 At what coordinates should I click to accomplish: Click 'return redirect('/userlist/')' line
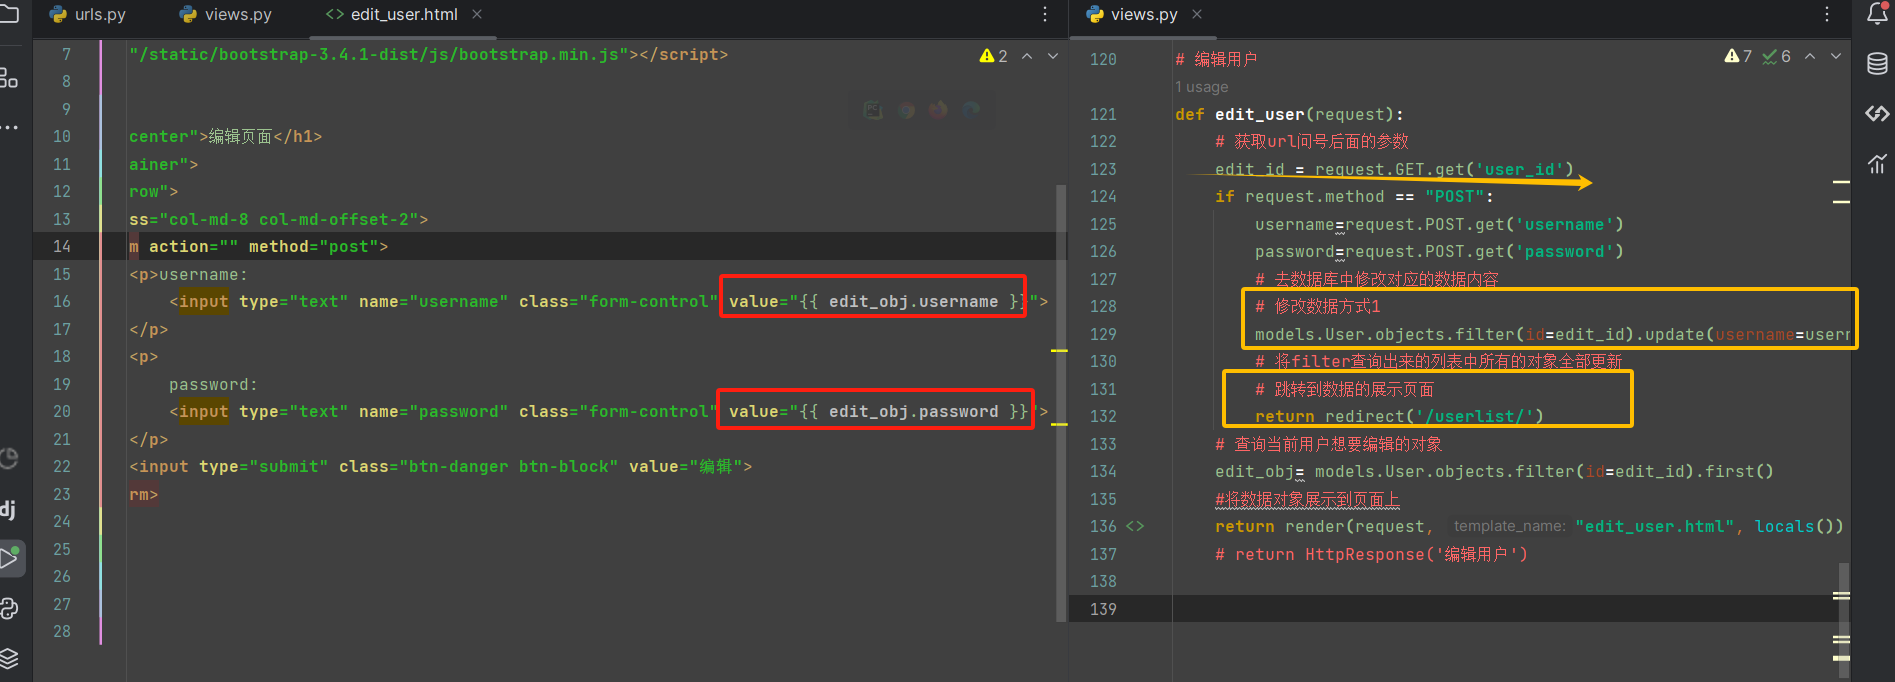1399,416
